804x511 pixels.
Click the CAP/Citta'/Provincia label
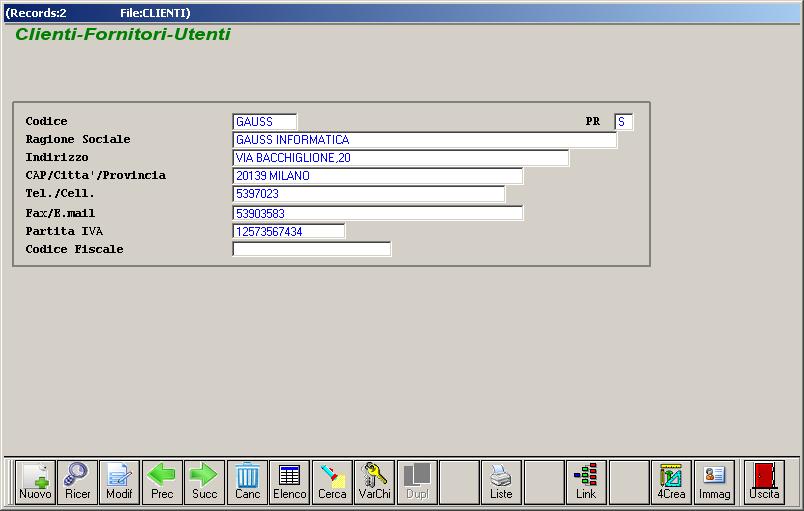96,175
